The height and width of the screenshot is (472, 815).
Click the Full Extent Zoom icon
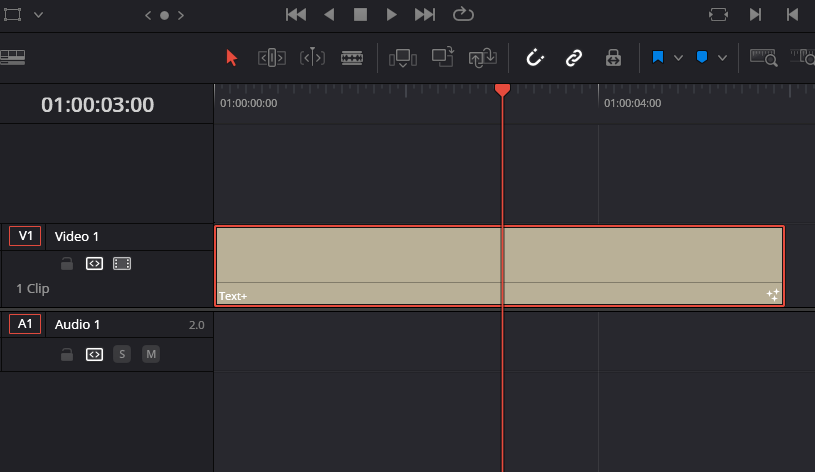click(x=764, y=58)
